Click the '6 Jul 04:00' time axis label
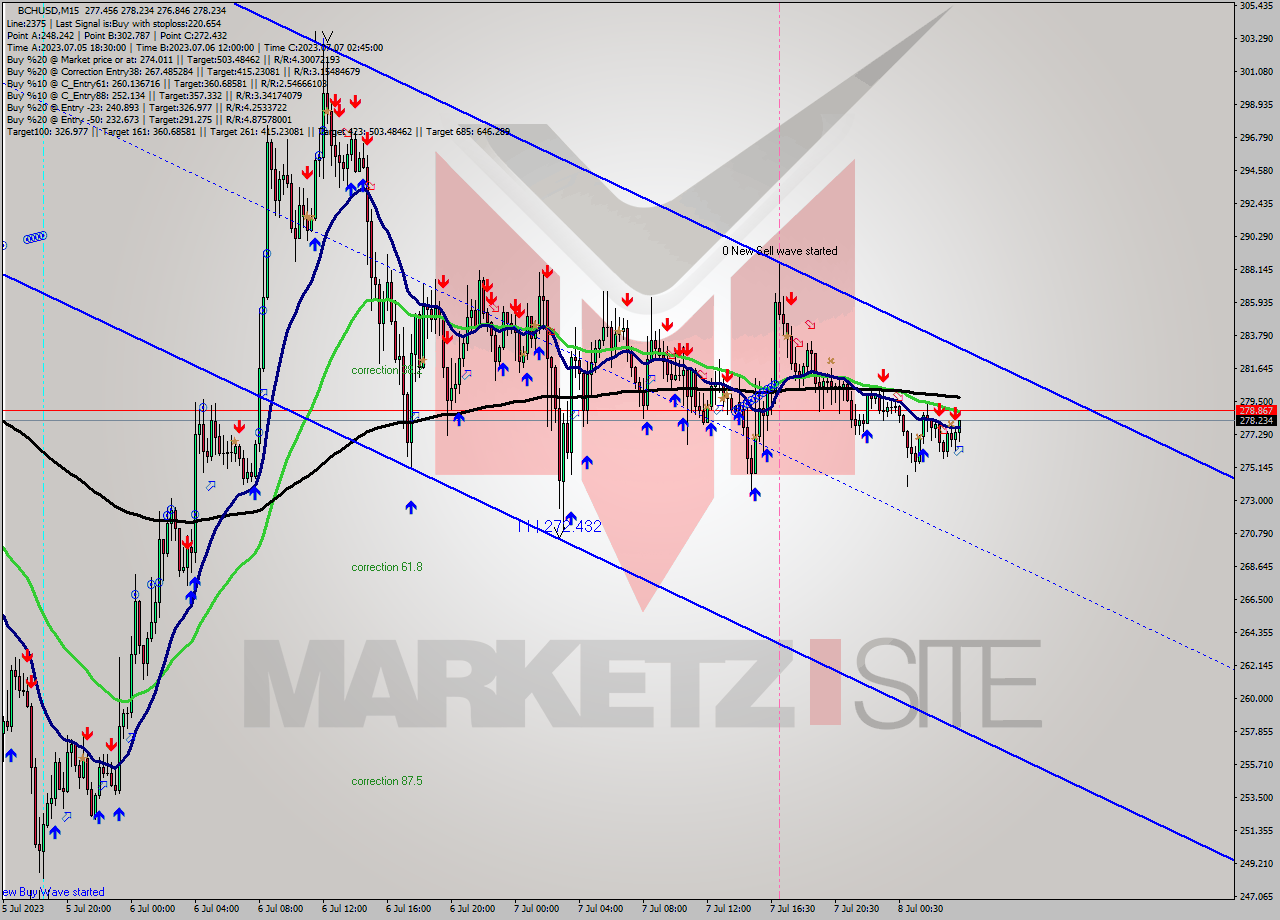Image resolution: width=1280 pixels, height=920 pixels. coord(217,910)
